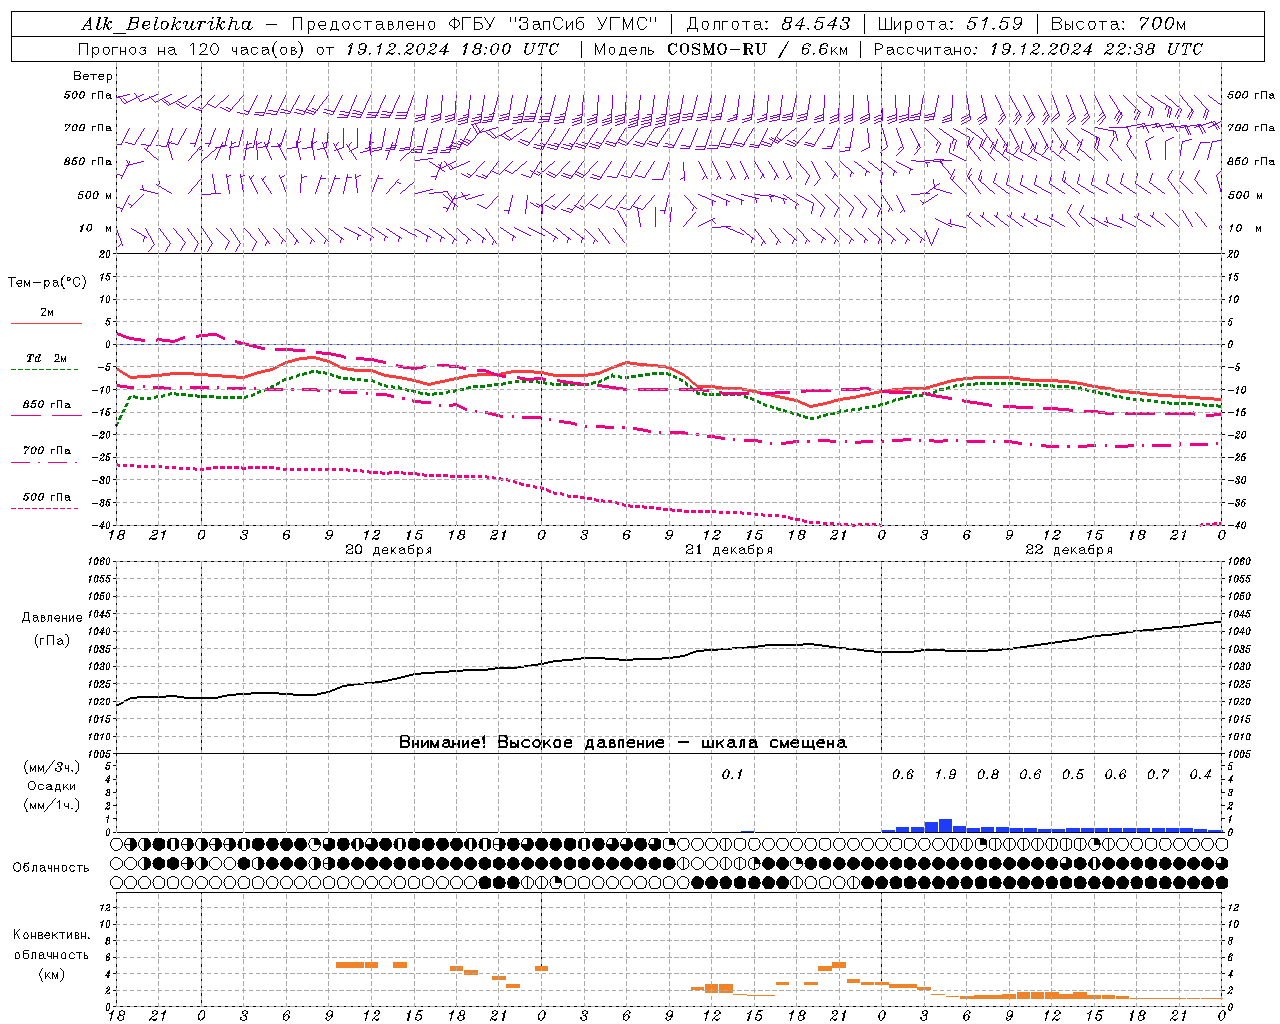Click the '(мм/3ч.)' precipitation unit label
Viewport: 1280px width, 1024px height.
52,767
